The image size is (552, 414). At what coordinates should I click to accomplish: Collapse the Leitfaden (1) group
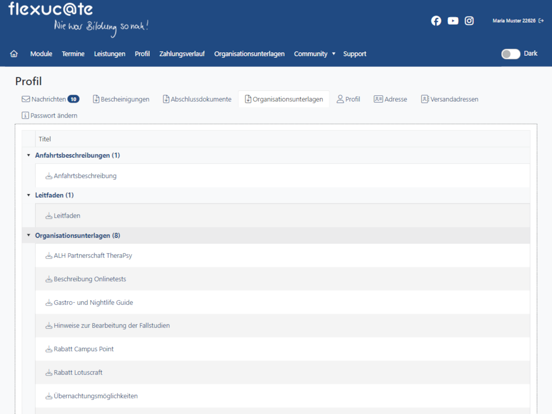[x=29, y=195]
